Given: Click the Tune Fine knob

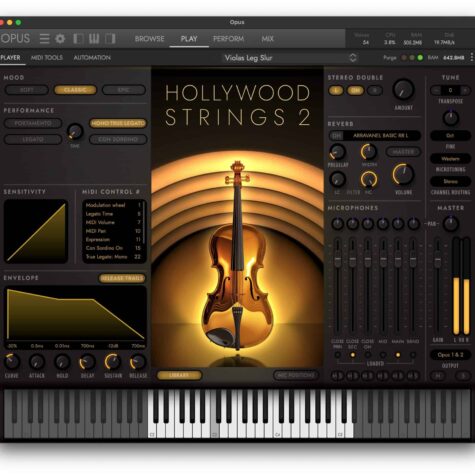Looking at the screenshot, I should click(x=450, y=118).
